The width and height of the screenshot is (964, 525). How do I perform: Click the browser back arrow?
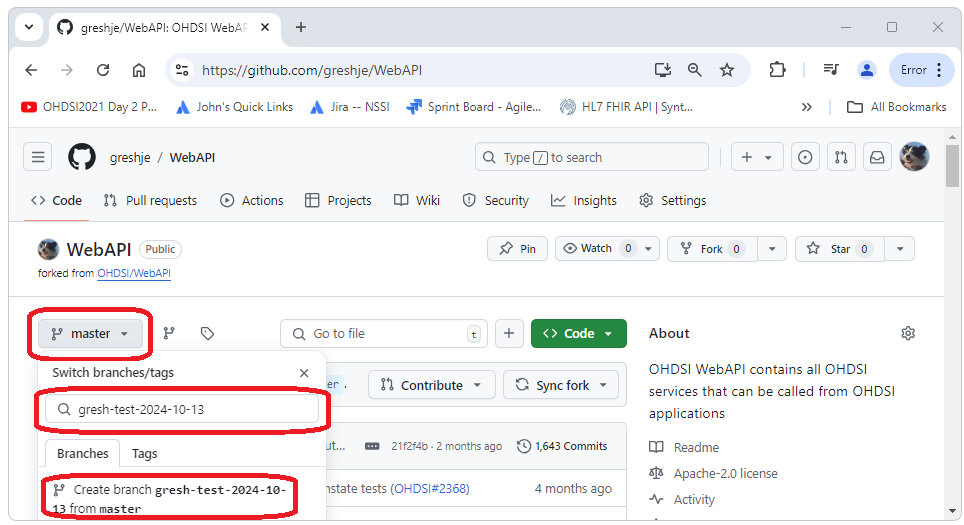(31, 70)
